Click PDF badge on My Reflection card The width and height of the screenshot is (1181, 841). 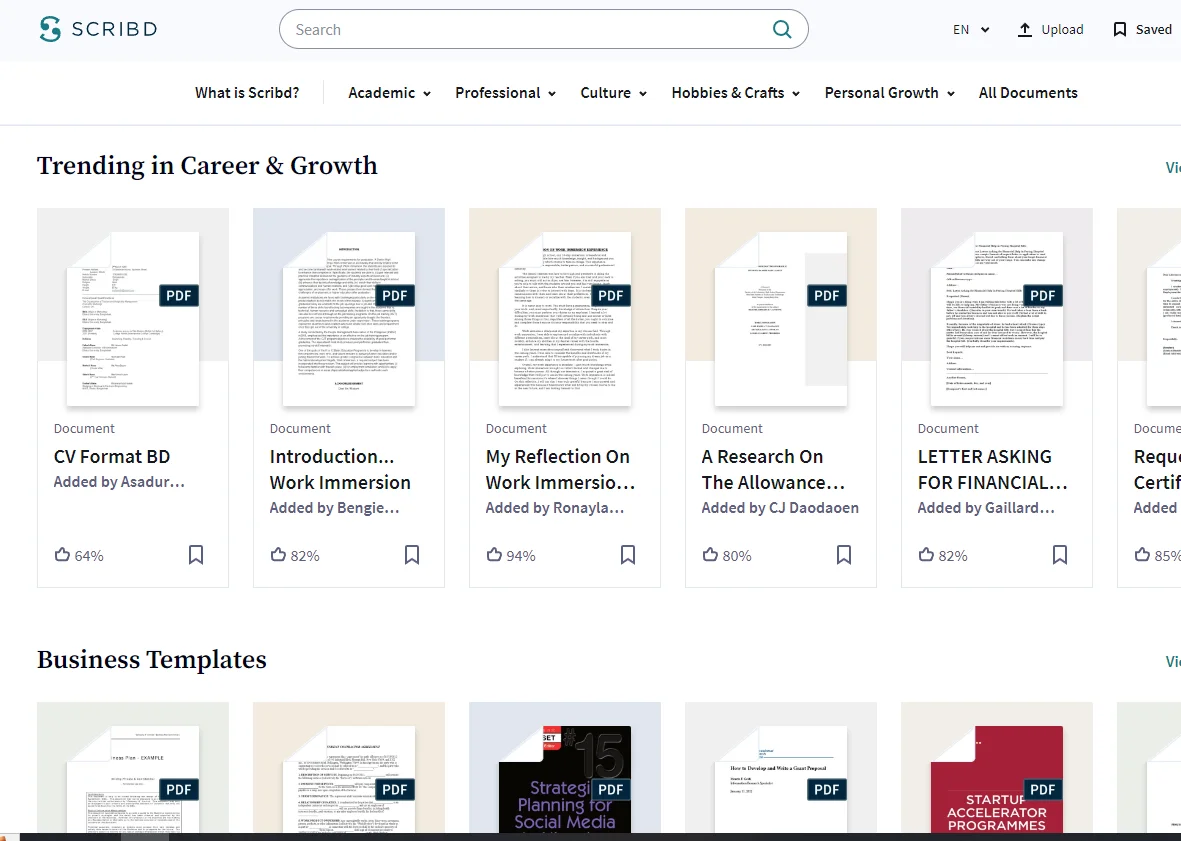[x=611, y=295]
